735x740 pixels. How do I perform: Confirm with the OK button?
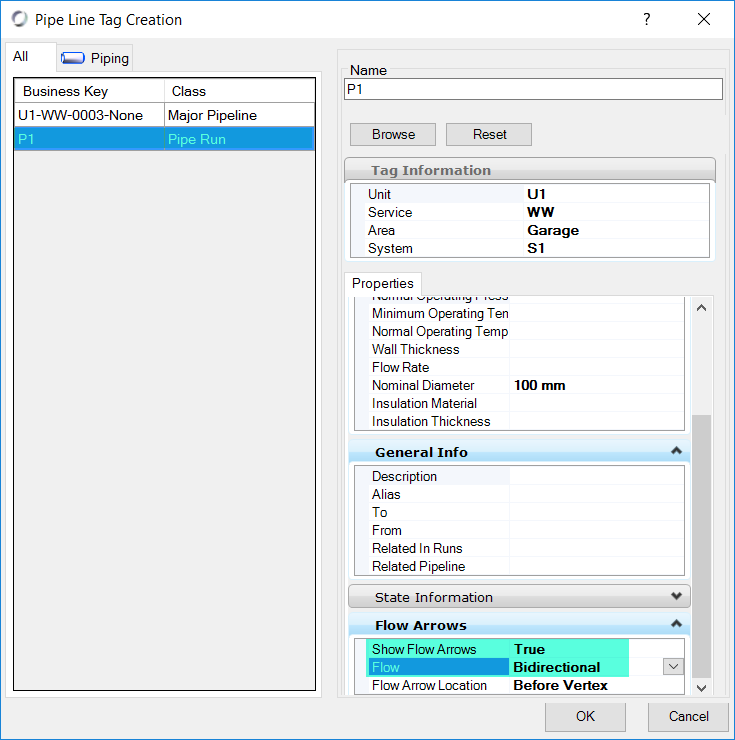pyautogui.click(x=585, y=716)
